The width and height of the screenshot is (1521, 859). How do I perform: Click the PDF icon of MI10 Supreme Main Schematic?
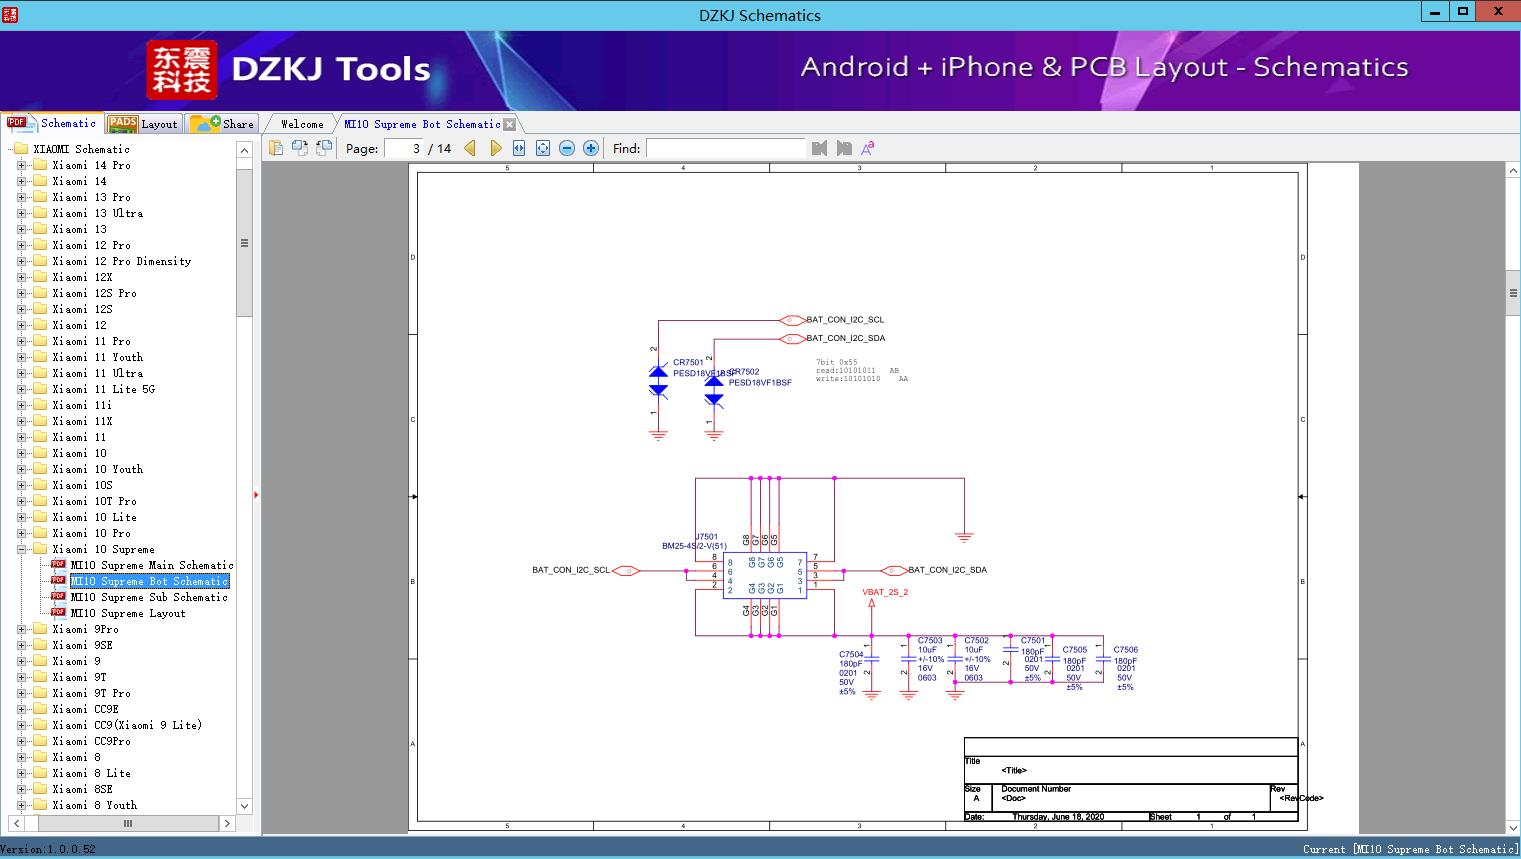58,565
